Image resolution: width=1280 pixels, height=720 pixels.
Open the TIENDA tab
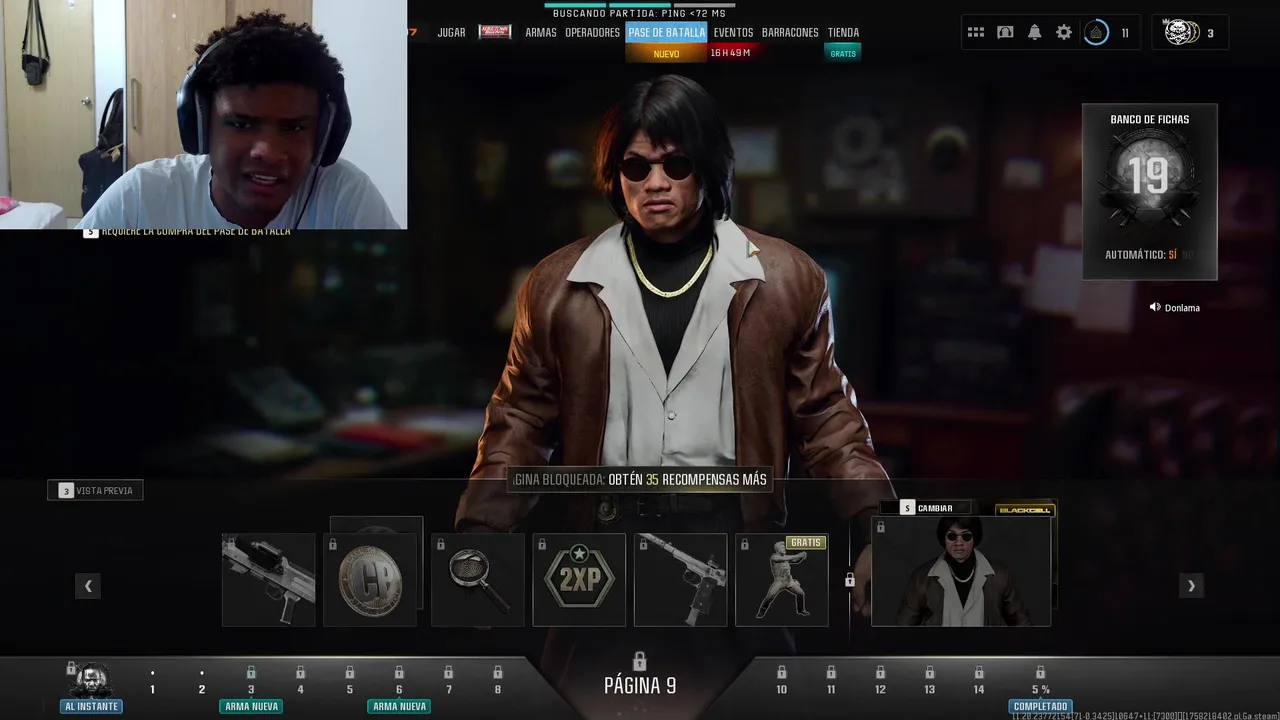pyautogui.click(x=843, y=32)
